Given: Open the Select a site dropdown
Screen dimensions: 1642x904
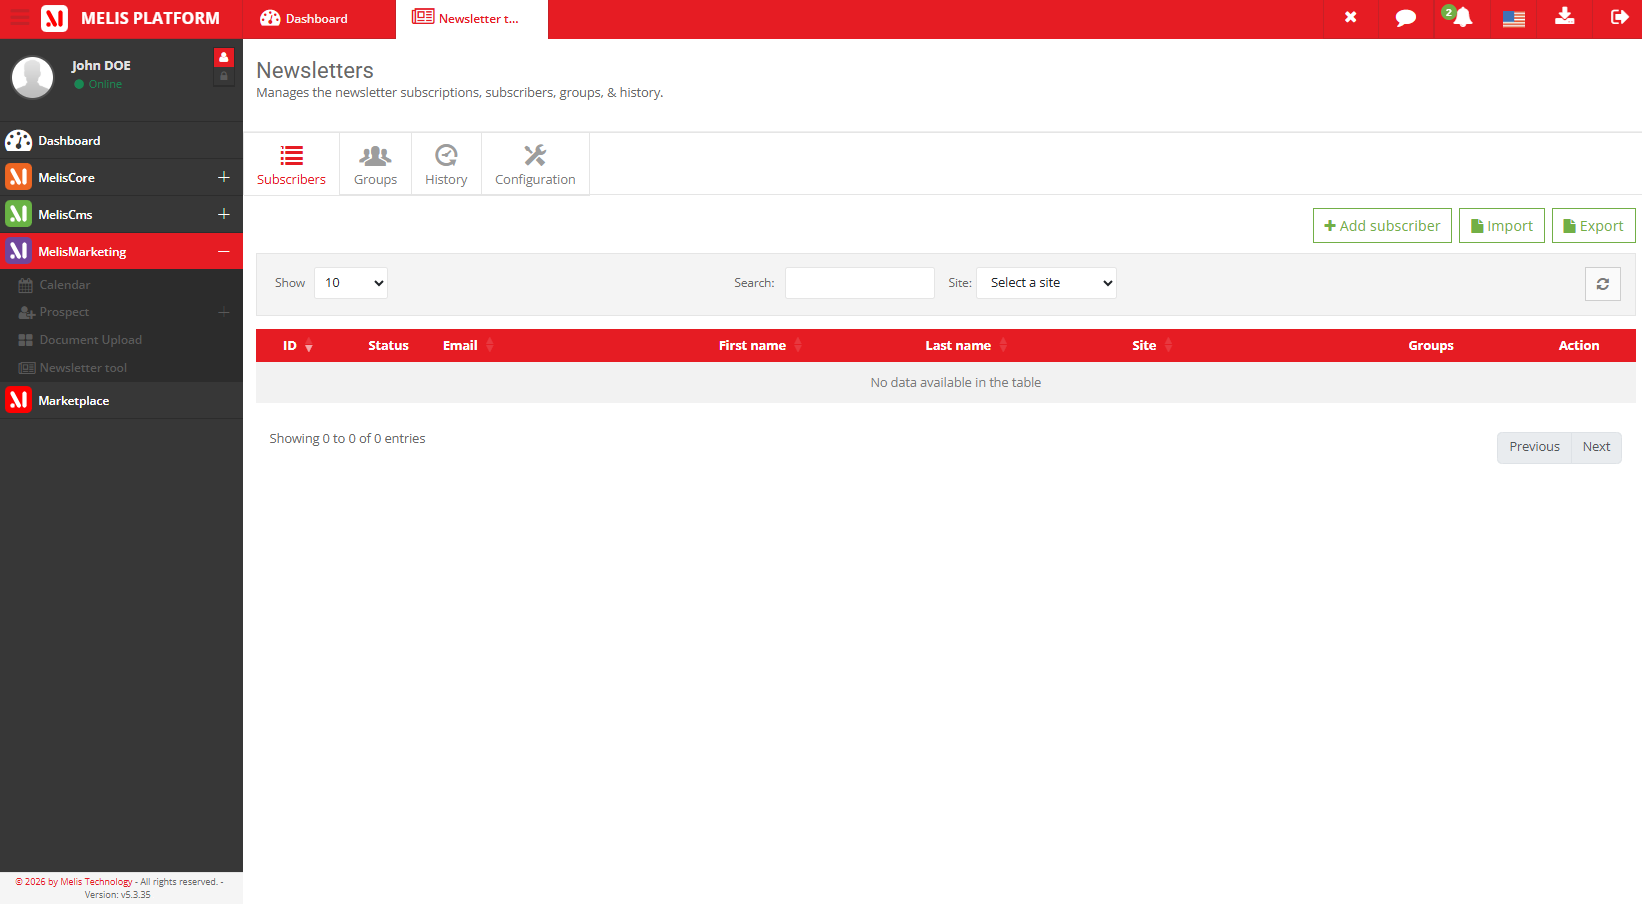Looking at the screenshot, I should tap(1046, 283).
